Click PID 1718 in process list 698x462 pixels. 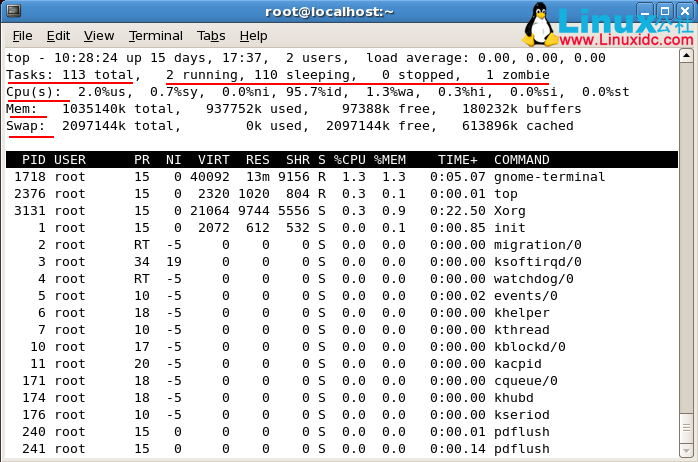pos(30,177)
